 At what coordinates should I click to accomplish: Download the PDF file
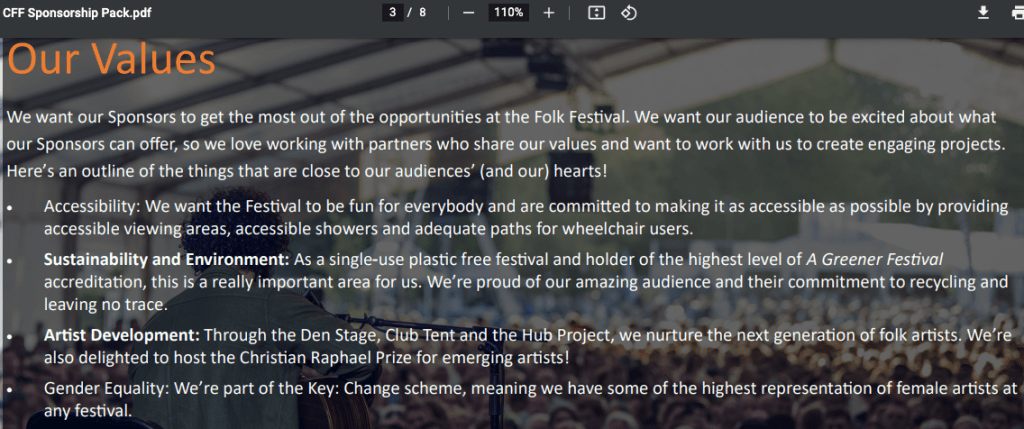[983, 12]
